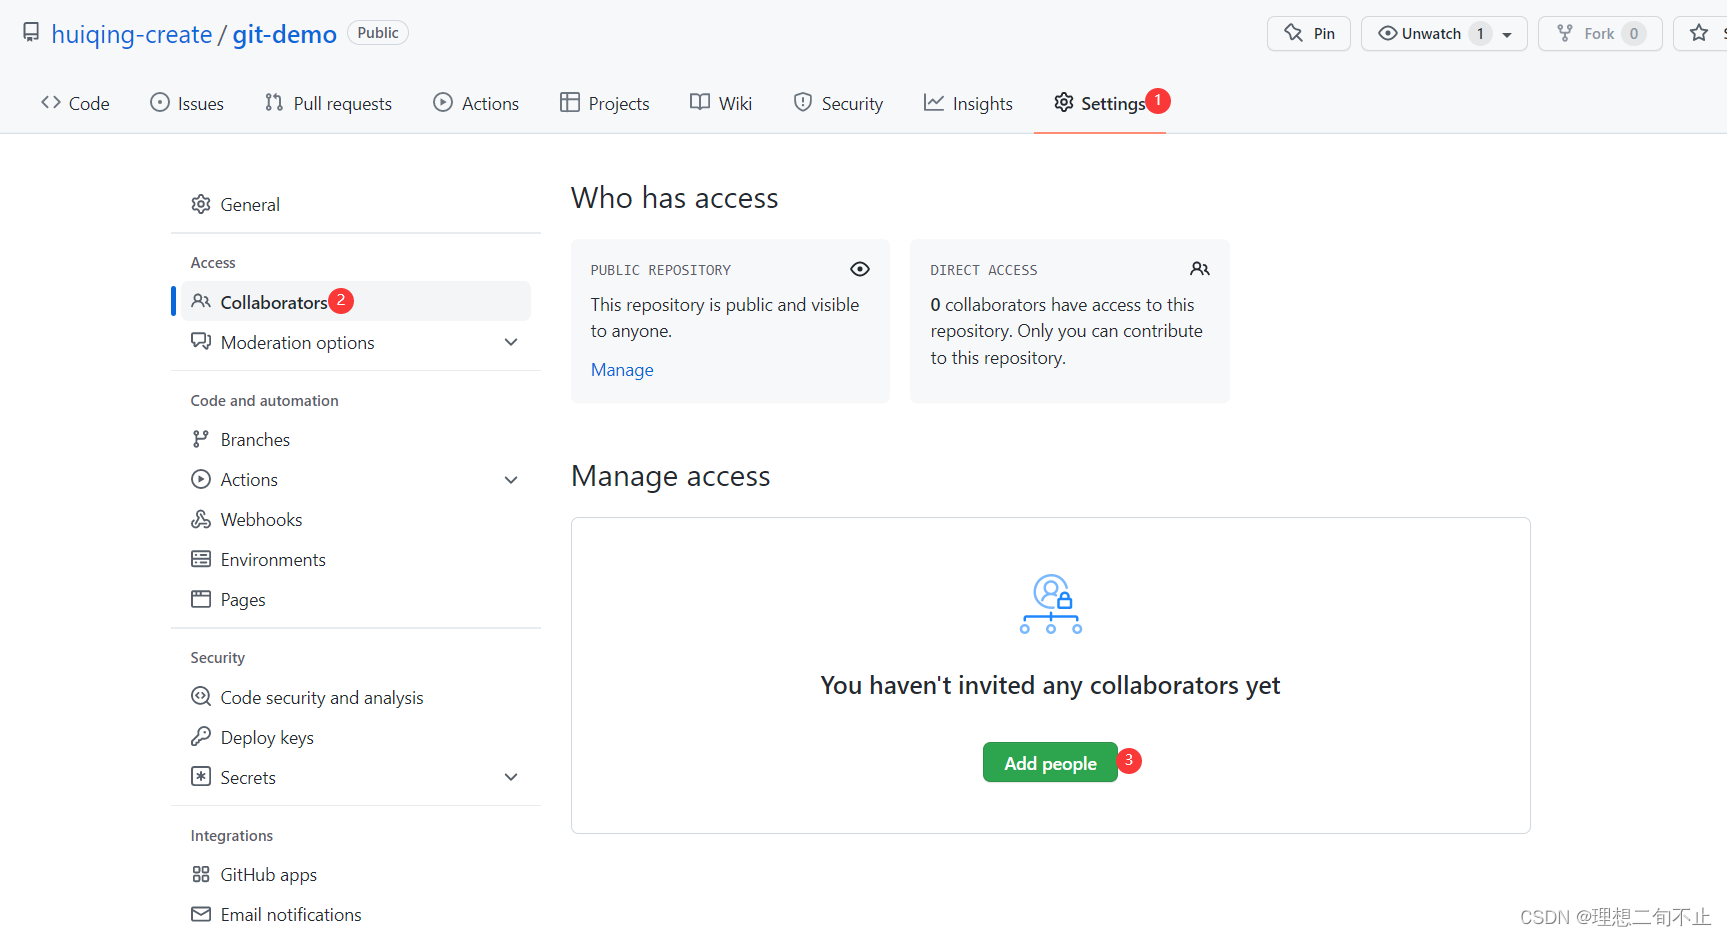Open Environments settings
The height and width of the screenshot is (936, 1727).
click(355, 559)
